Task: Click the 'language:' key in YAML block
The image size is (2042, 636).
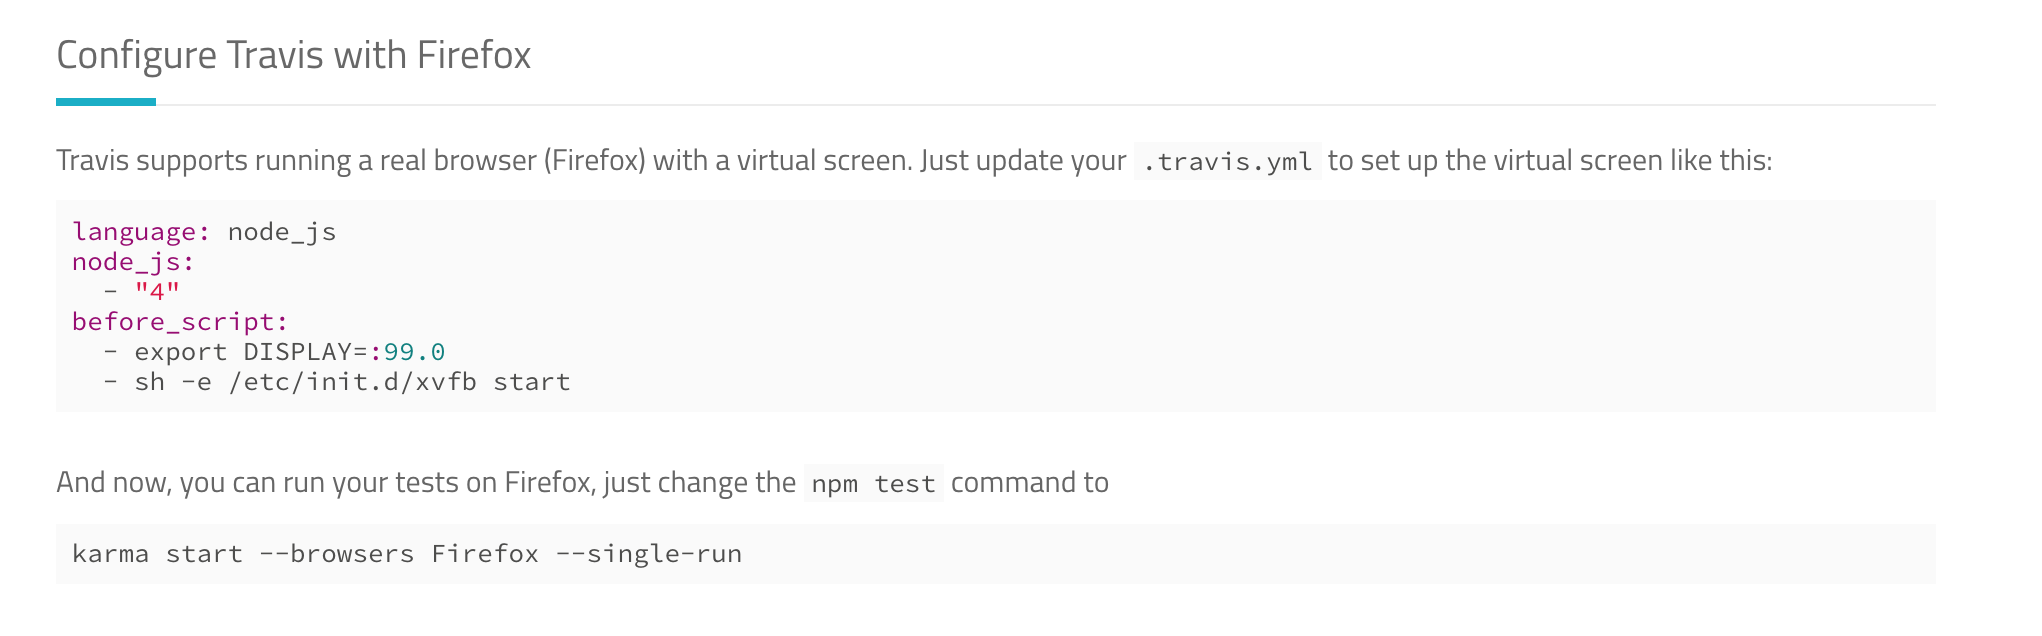Action: [x=142, y=232]
